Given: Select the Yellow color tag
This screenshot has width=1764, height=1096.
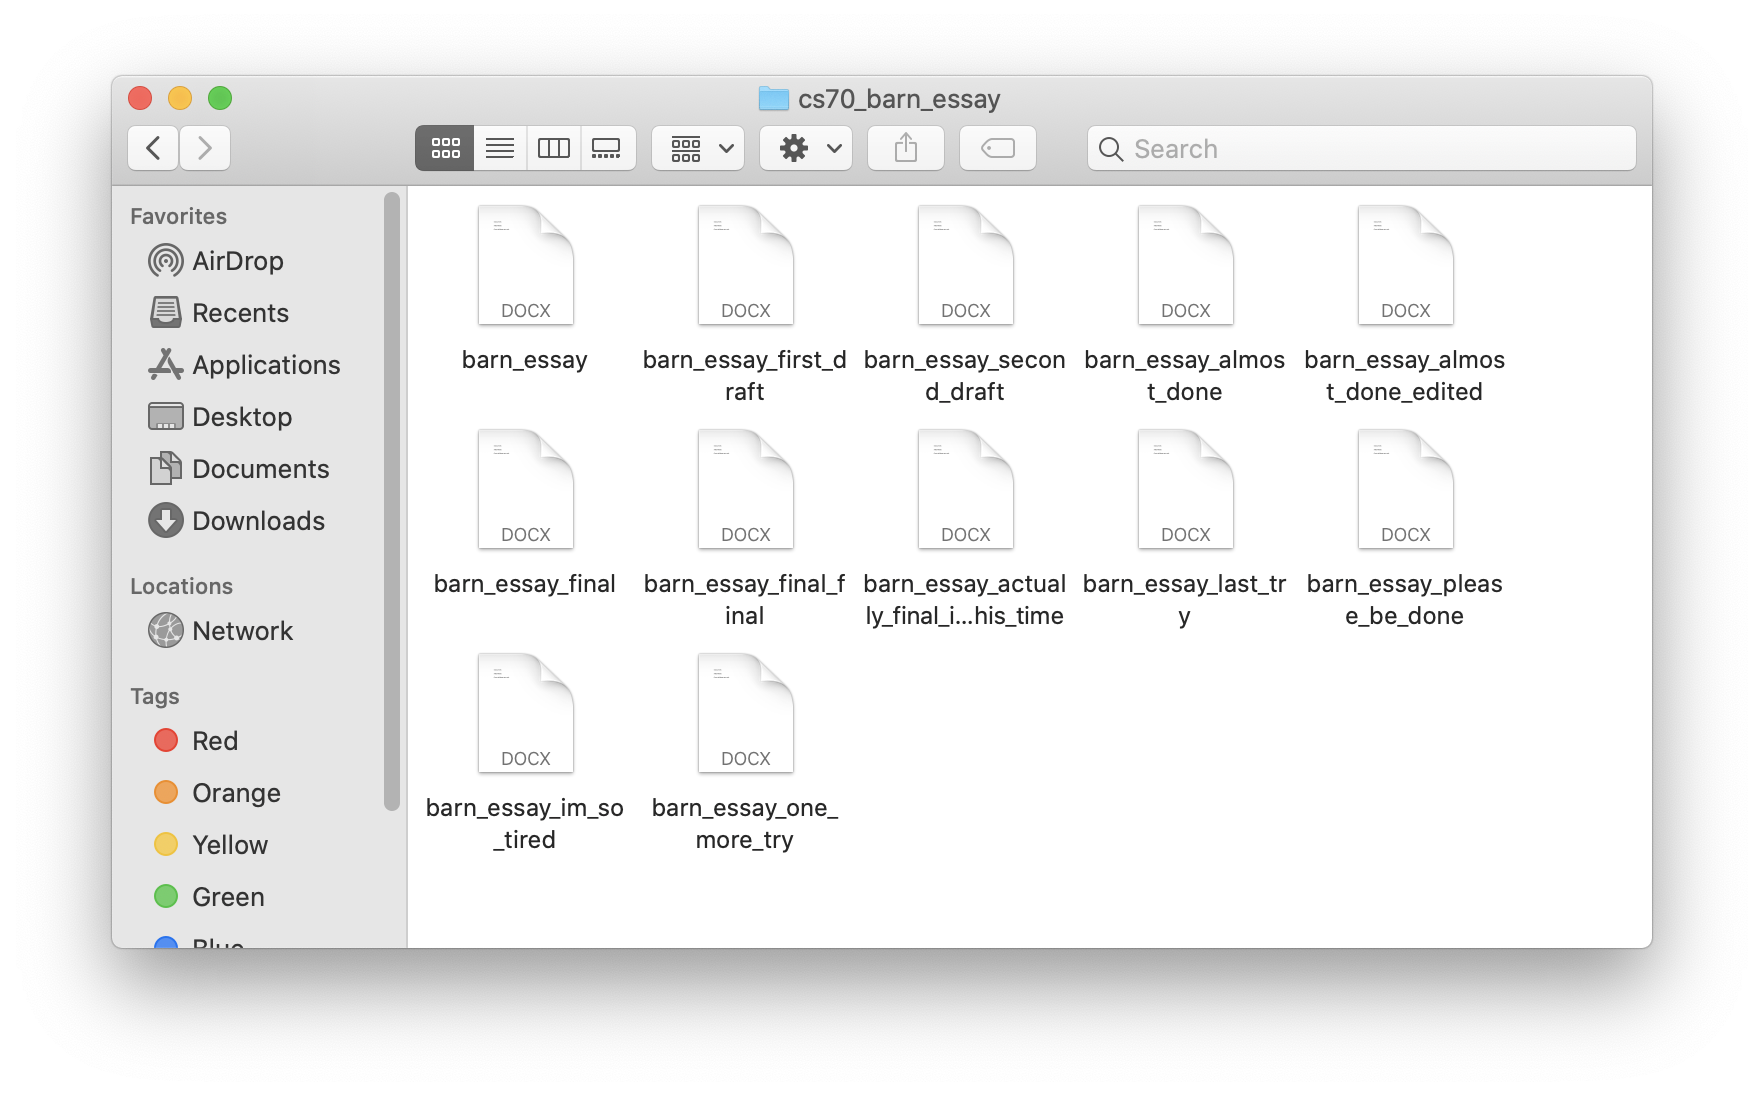Looking at the screenshot, I should pyautogui.click(x=229, y=845).
